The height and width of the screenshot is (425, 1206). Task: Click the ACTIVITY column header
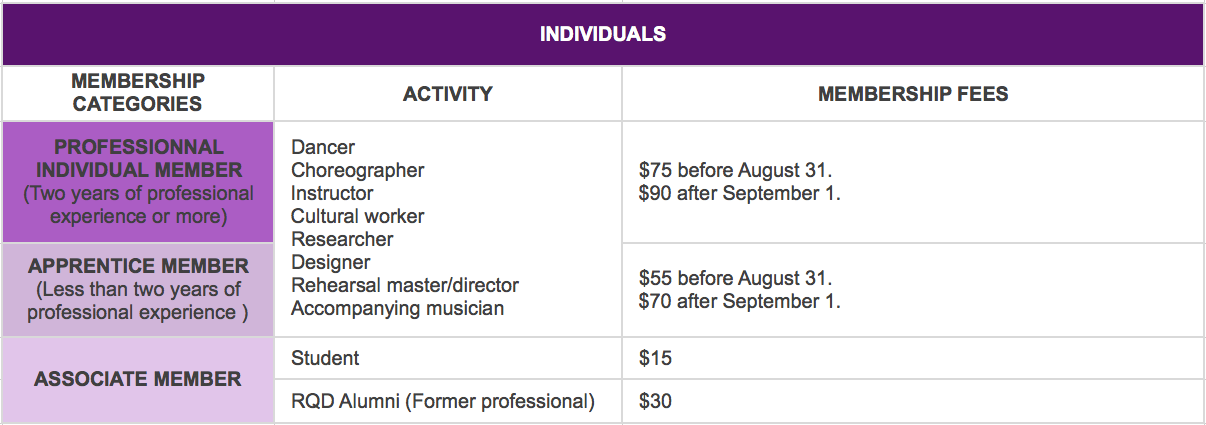(x=448, y=94)
